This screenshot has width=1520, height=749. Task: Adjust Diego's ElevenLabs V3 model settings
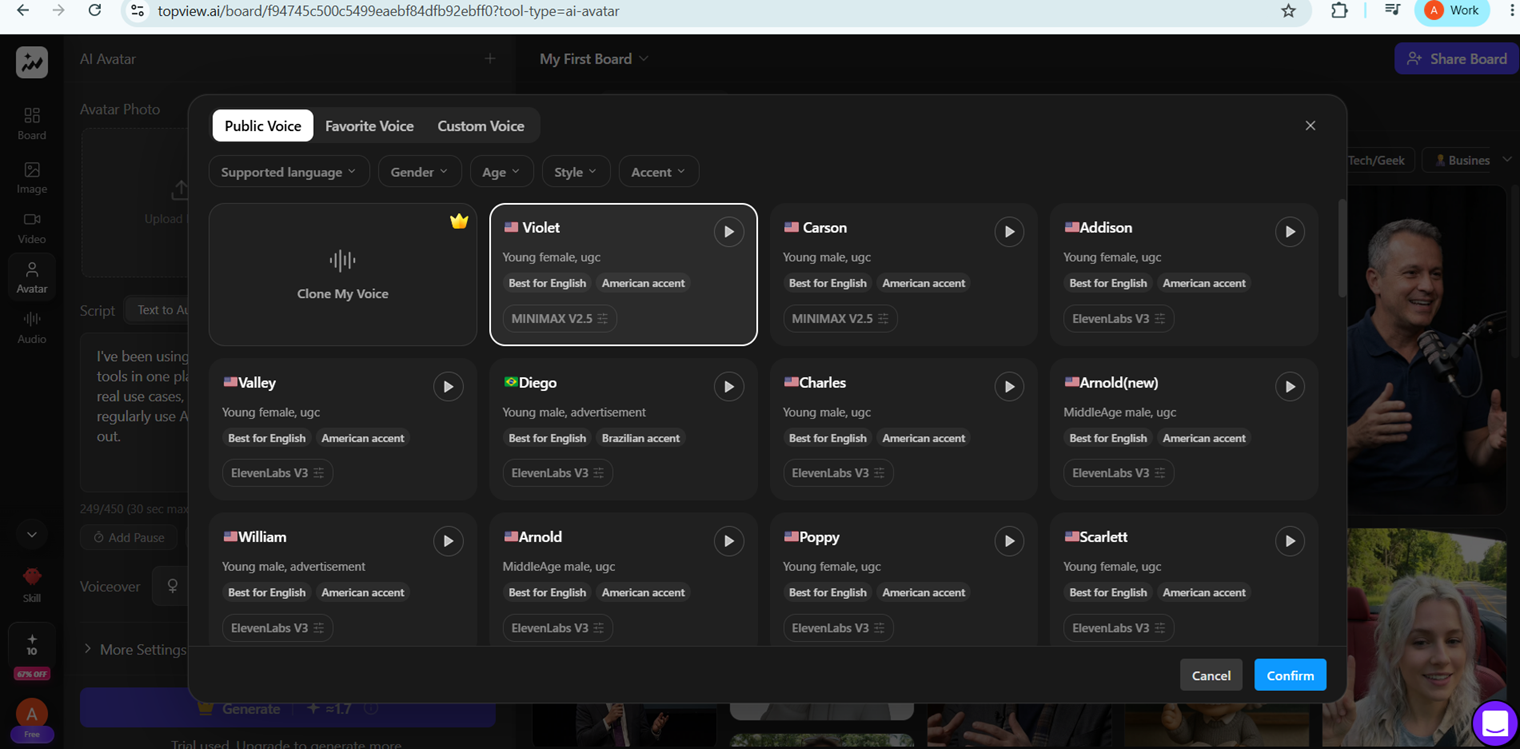pyautogui.click(x=558, y=473)
